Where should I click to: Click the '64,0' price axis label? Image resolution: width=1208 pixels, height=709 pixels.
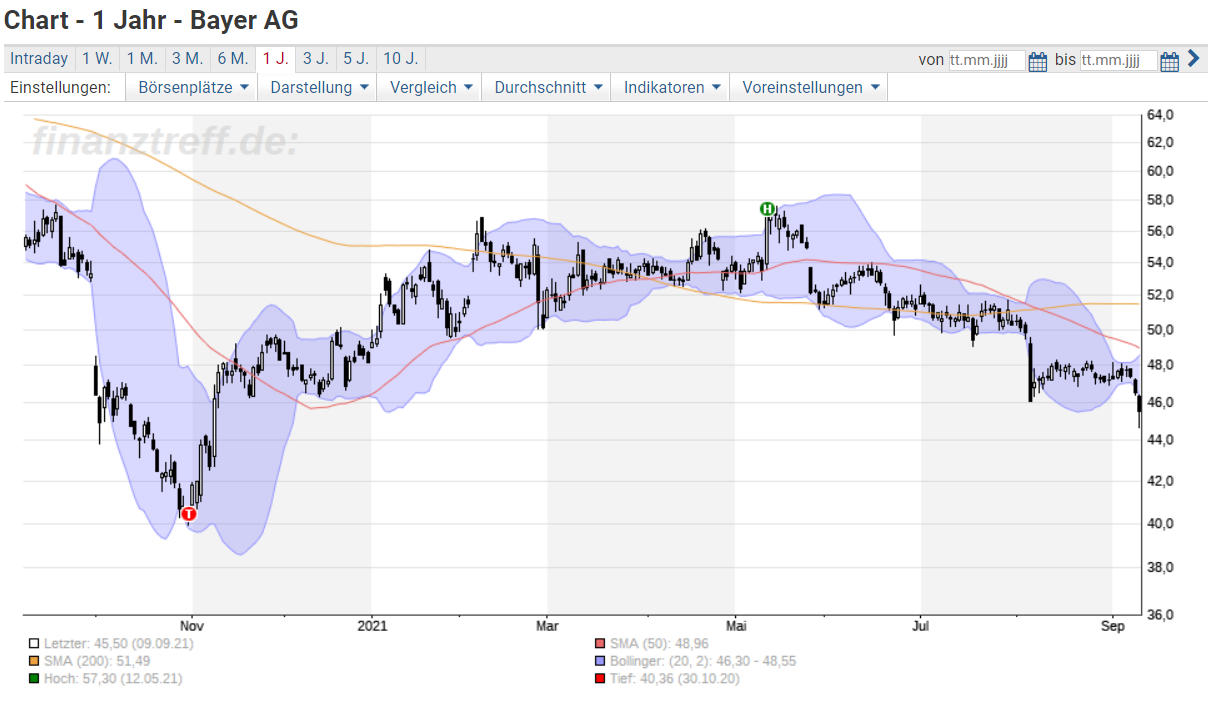tap(1161, 115)
